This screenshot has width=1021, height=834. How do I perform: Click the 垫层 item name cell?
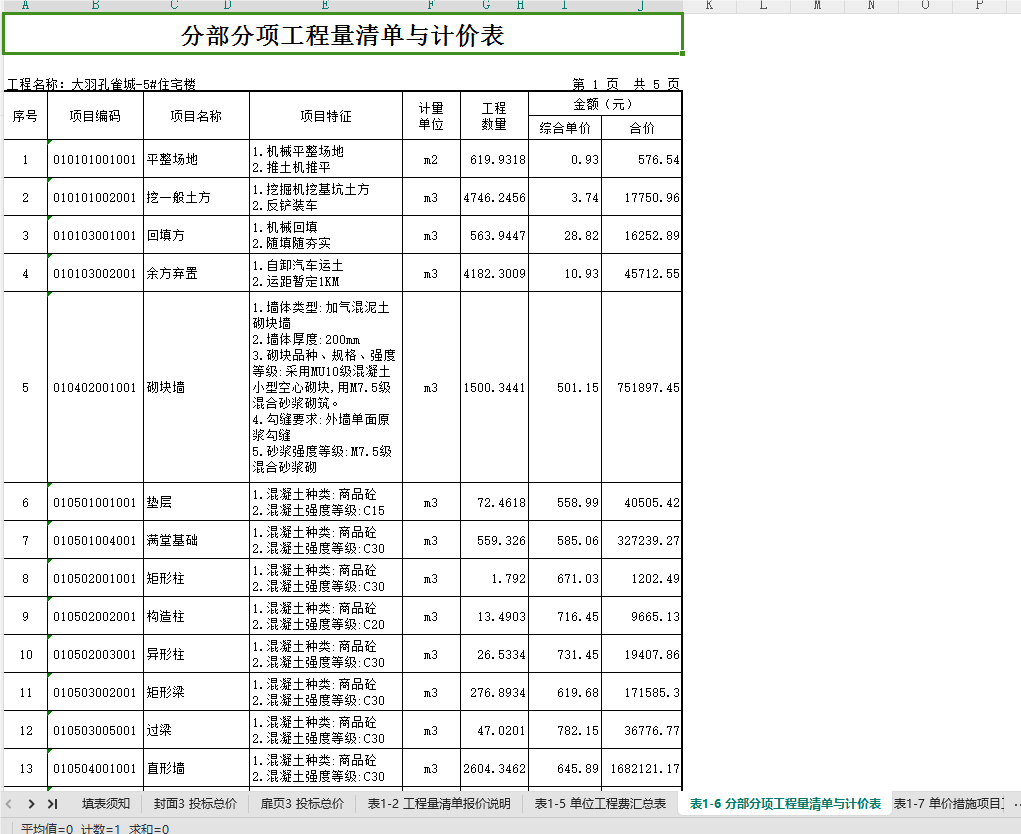tap(196, 502)
